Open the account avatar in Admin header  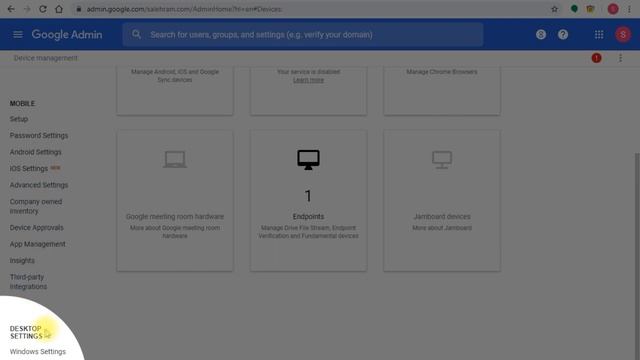tap(623, 35)
